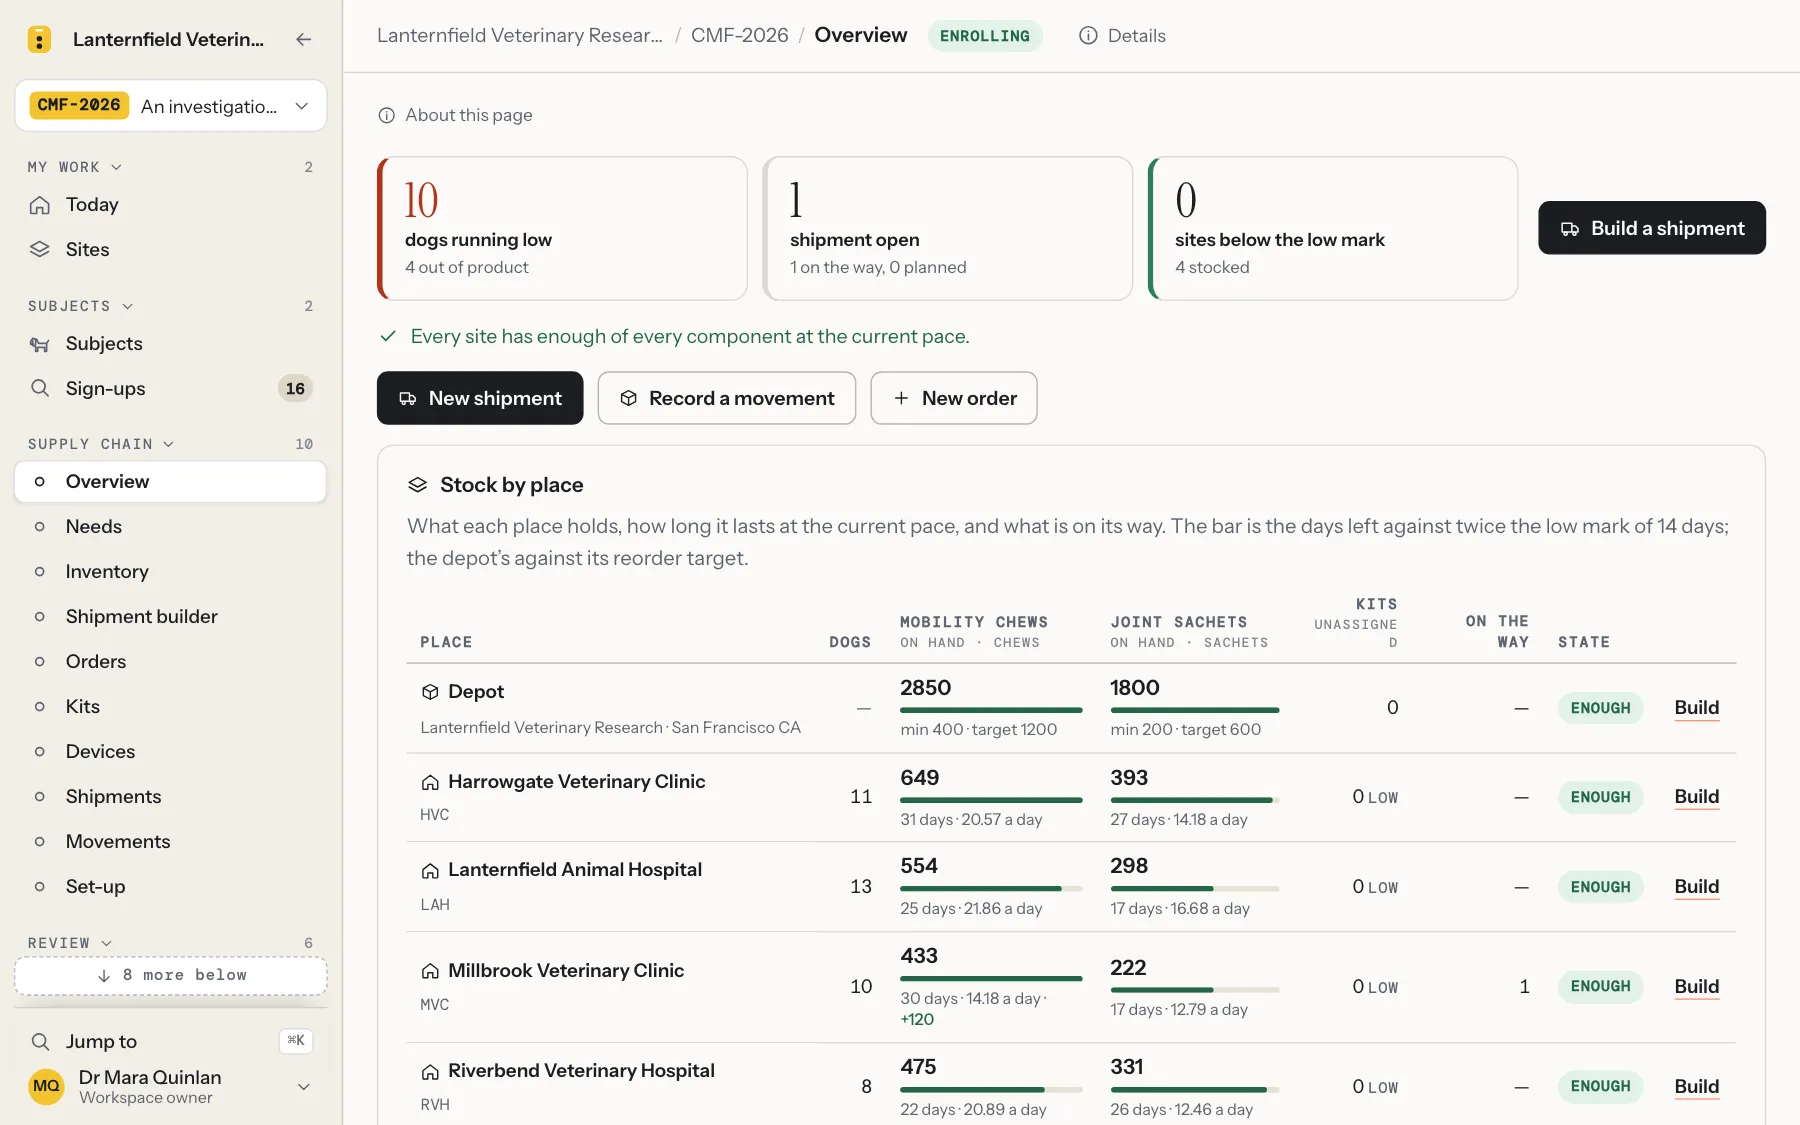Click the Harrowgate Veterinary Clinic house icon
This screenshot has width=1800, height=1125.
(x=431, y=782)
